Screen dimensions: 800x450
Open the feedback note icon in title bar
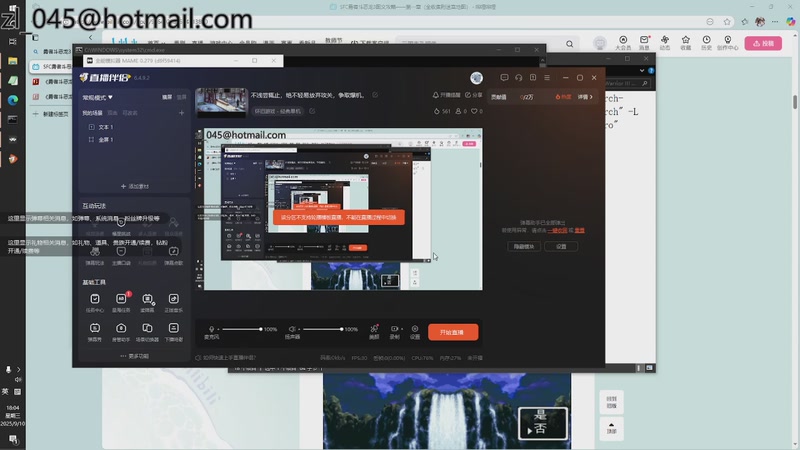point(533,78)
